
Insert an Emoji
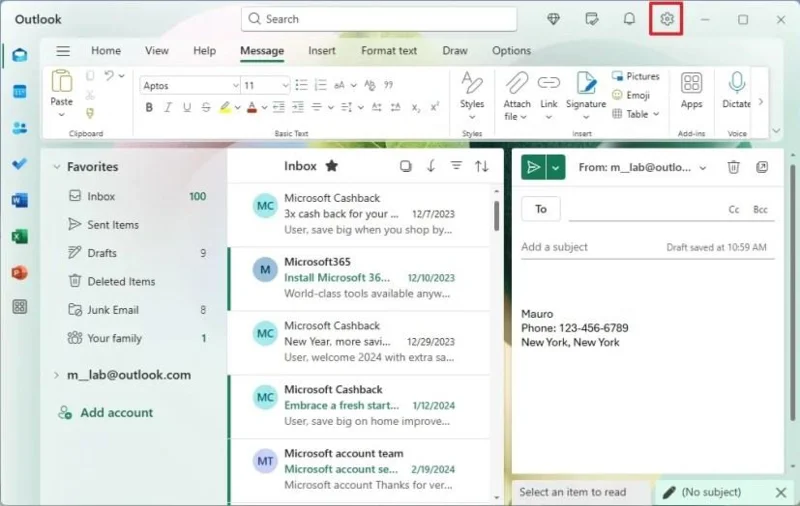(x=631, y=95)
